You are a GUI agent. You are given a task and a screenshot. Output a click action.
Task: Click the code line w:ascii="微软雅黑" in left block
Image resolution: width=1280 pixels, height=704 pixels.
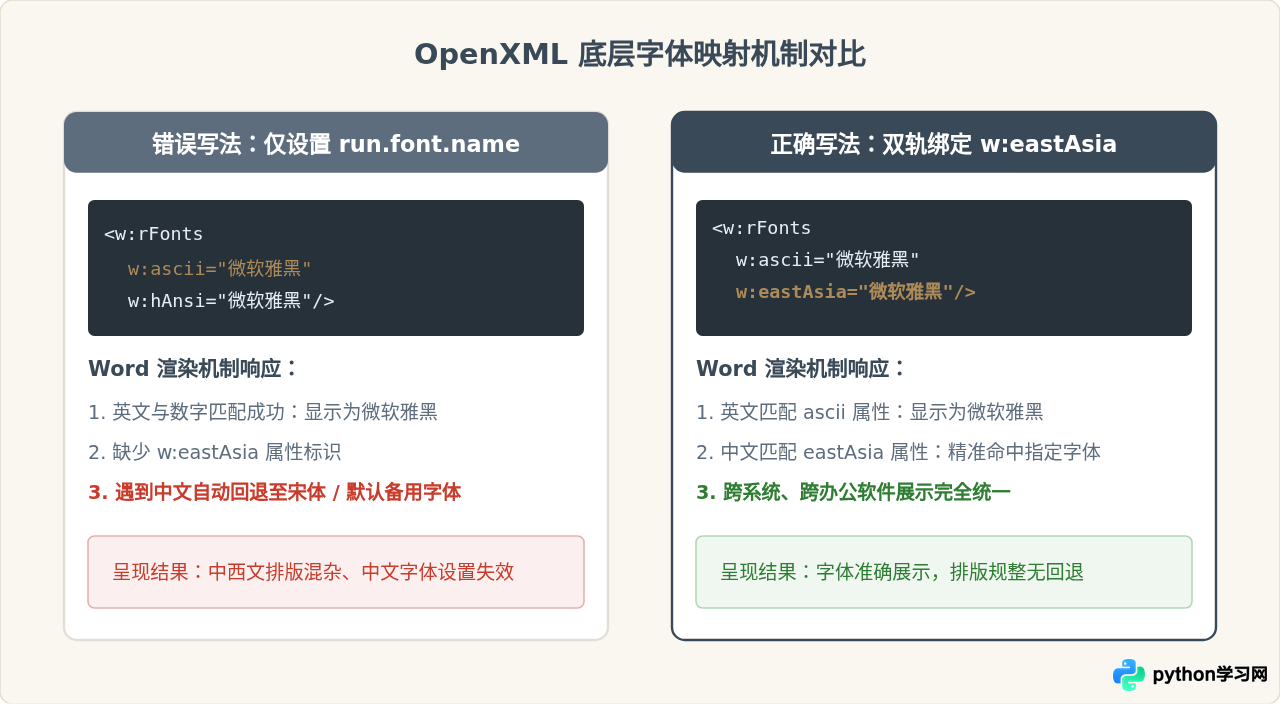pyautogui.click(x=220, y=268)
